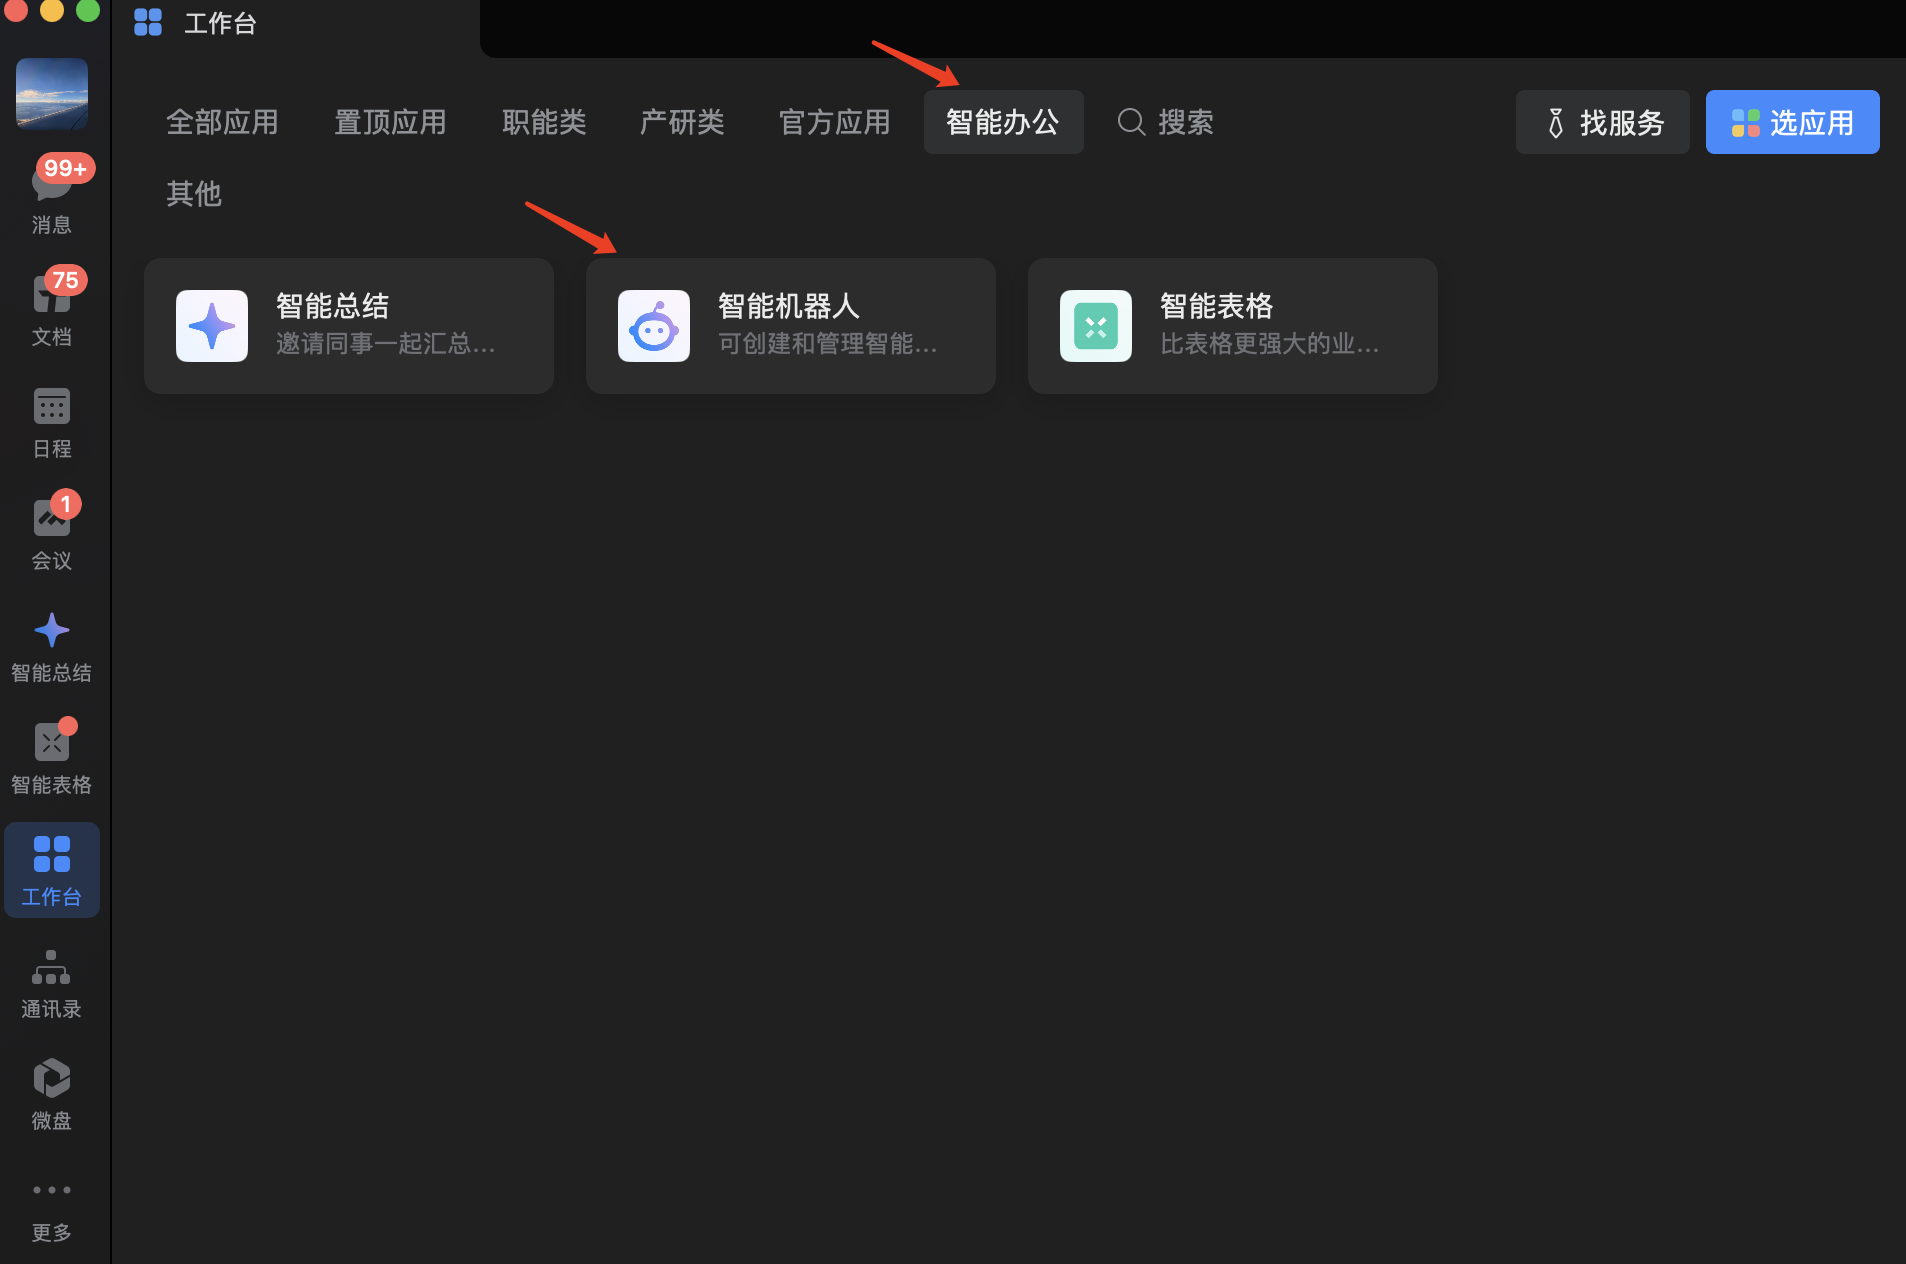Select the 职能类 category tab
The height and width of the screenshot is (1264, 1906).
click(544, 122)
